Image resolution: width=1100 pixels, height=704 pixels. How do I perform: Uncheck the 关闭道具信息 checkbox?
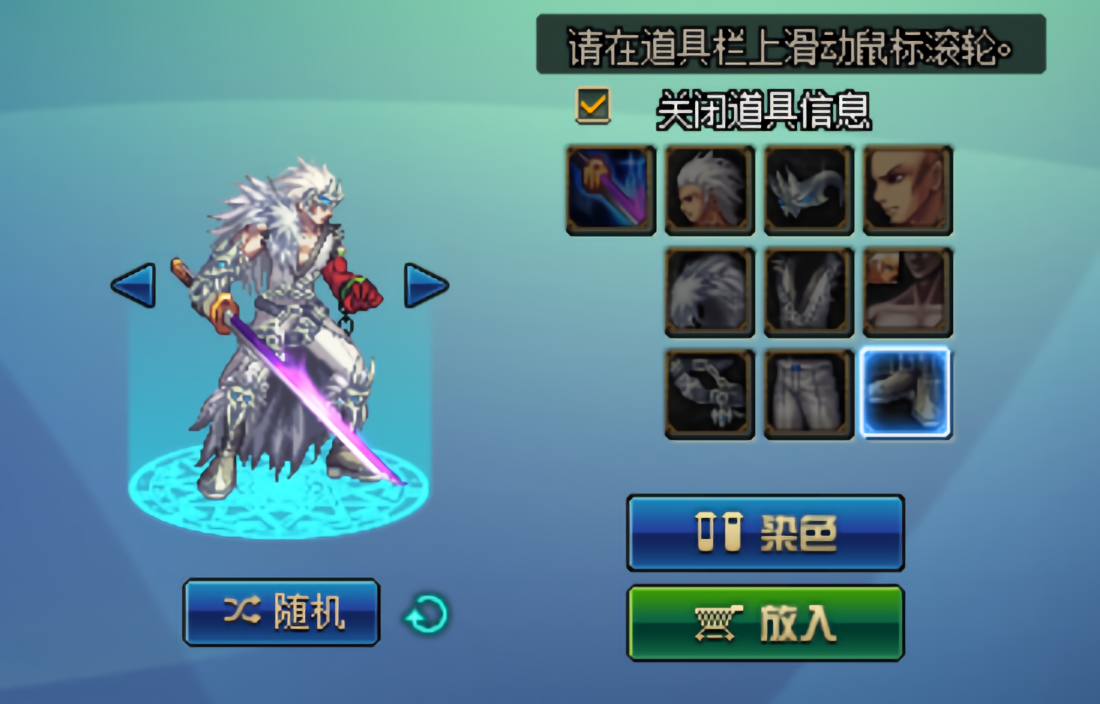point(593,105)
